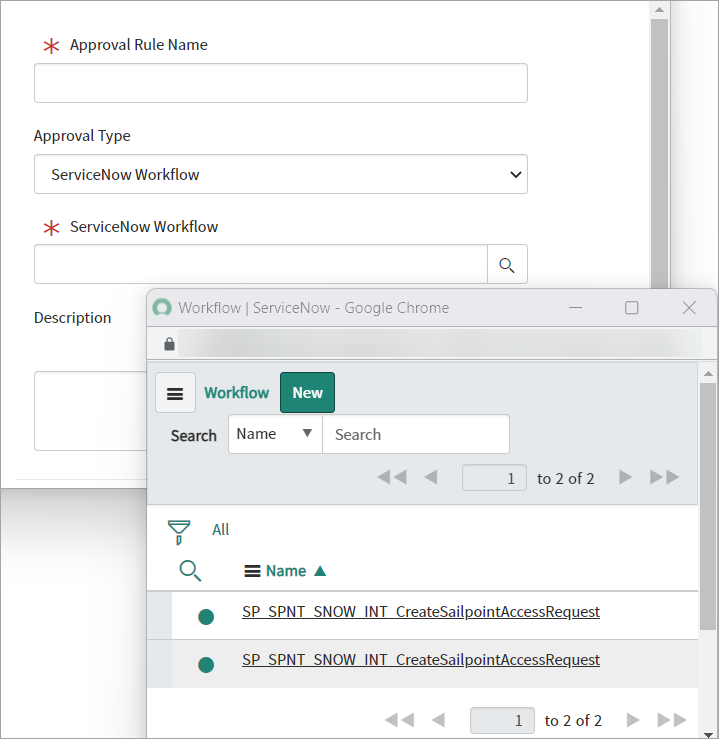Click the Workflow popup scrollbar up arrow
The image size is (719, 739).
[x=708, y=374]
